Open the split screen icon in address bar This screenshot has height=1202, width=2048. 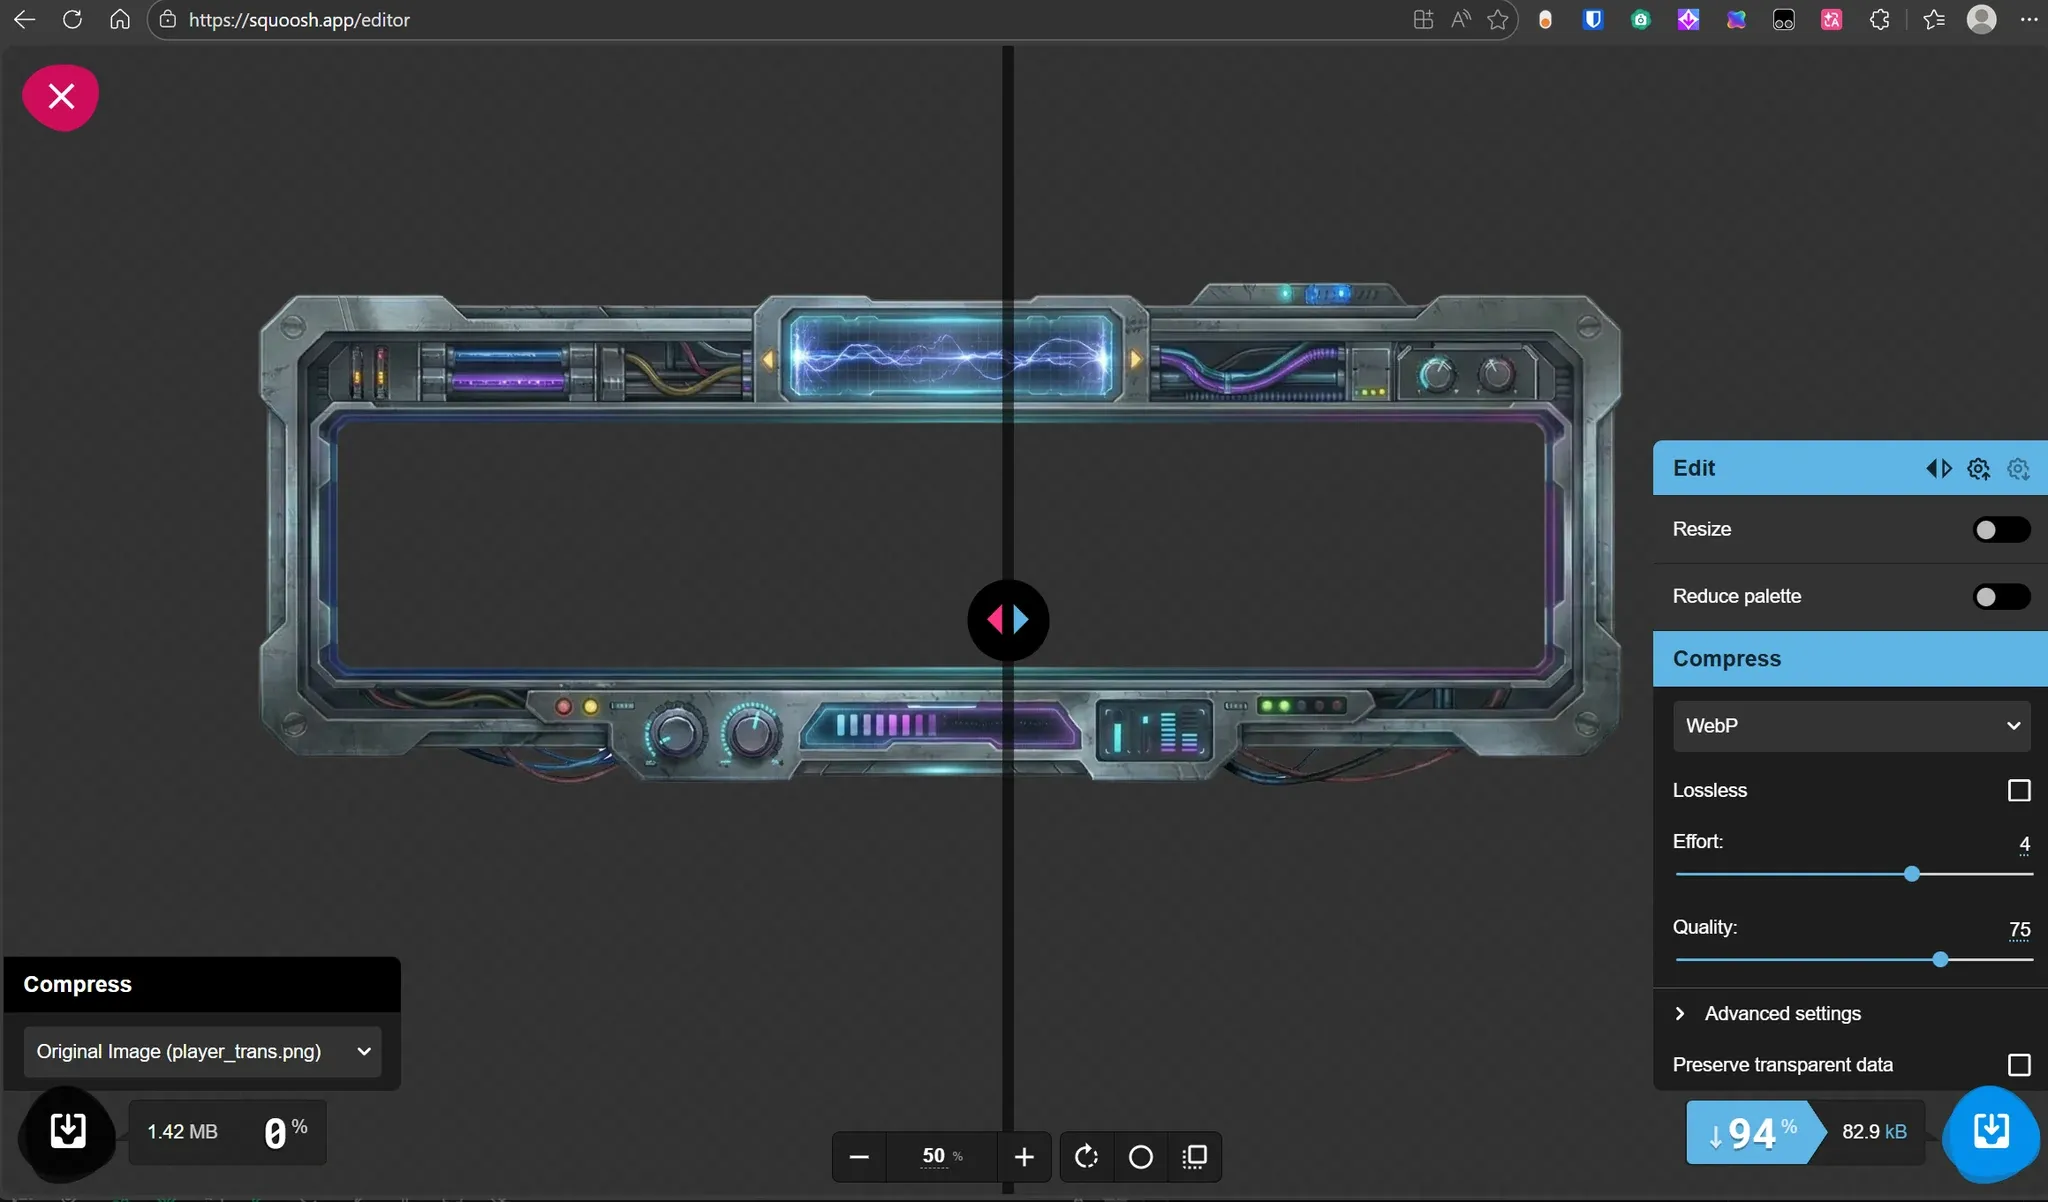click(1423, 19)
